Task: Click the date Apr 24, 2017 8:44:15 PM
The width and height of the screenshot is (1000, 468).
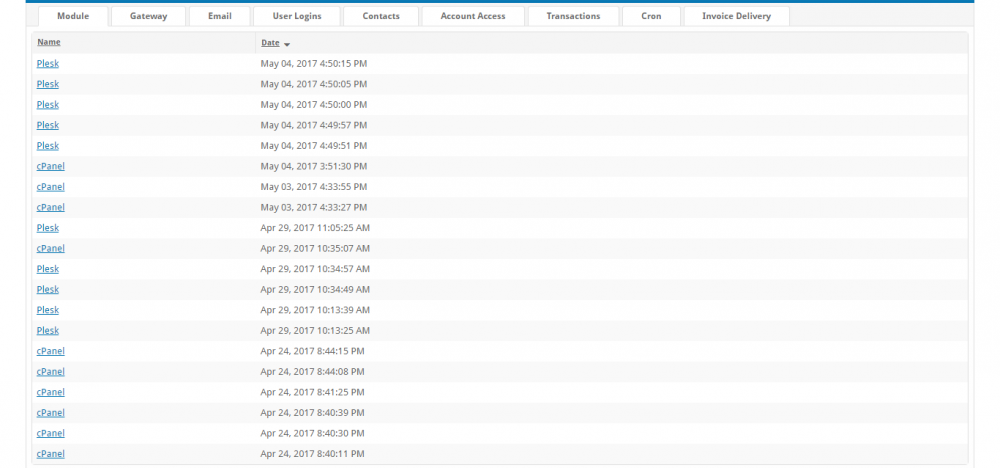Action: point(312,351)
